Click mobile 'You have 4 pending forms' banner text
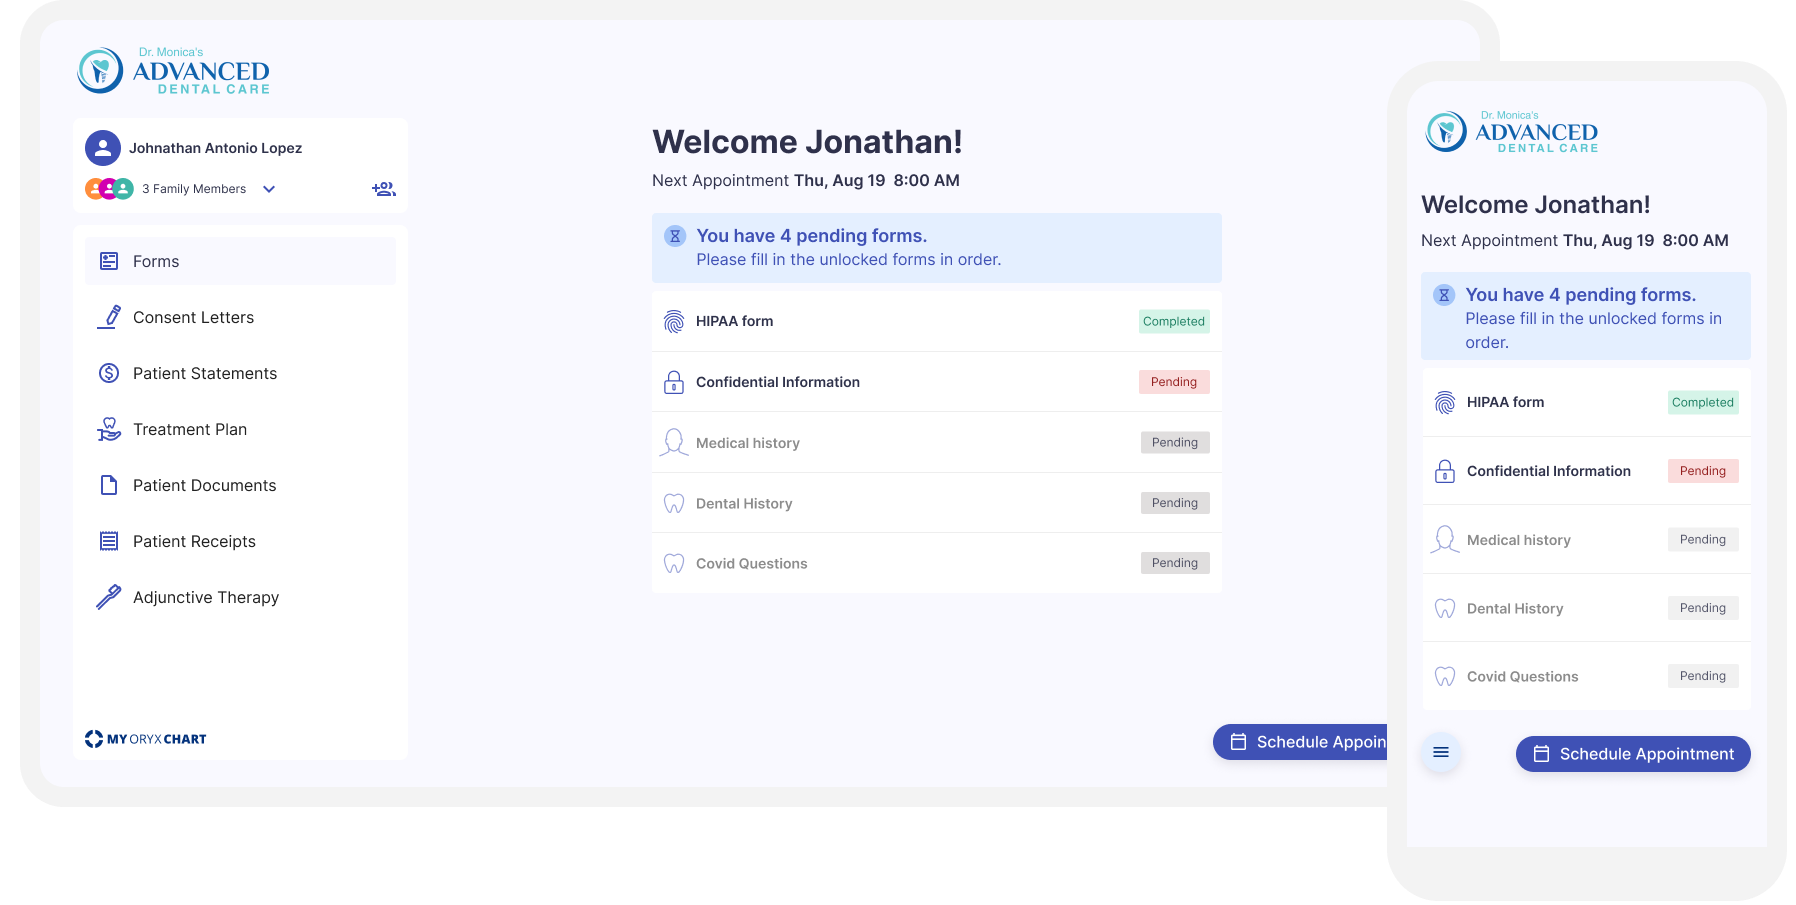 1581,295
